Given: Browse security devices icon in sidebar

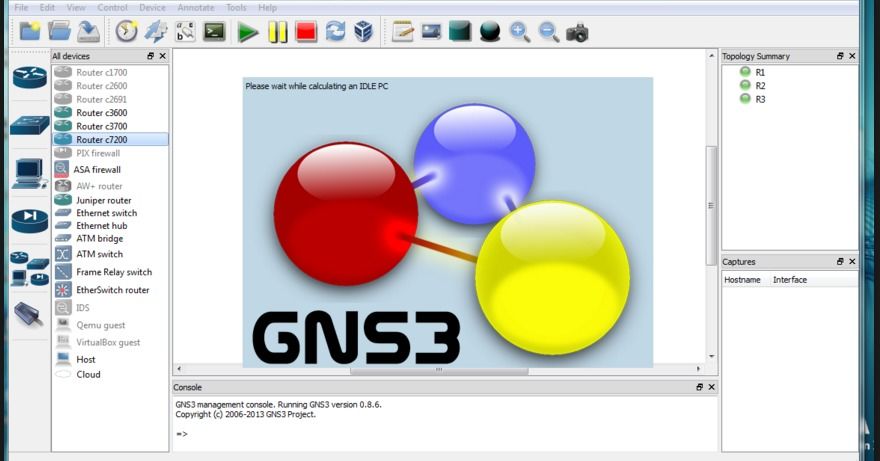Looking at the screenshot, I should point(30,221).
